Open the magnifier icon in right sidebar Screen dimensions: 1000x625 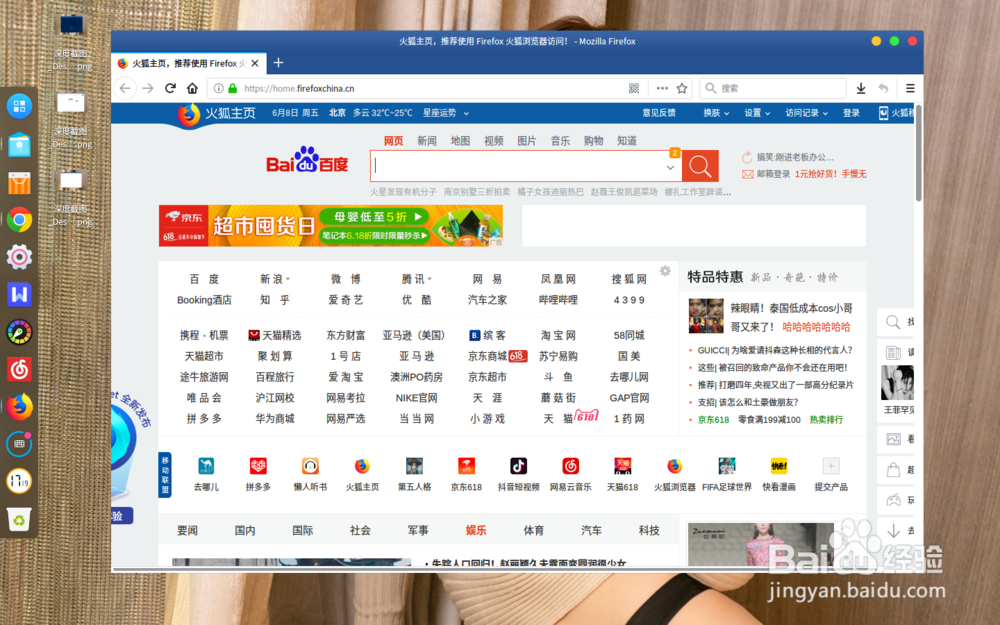[x=893, y=322]
